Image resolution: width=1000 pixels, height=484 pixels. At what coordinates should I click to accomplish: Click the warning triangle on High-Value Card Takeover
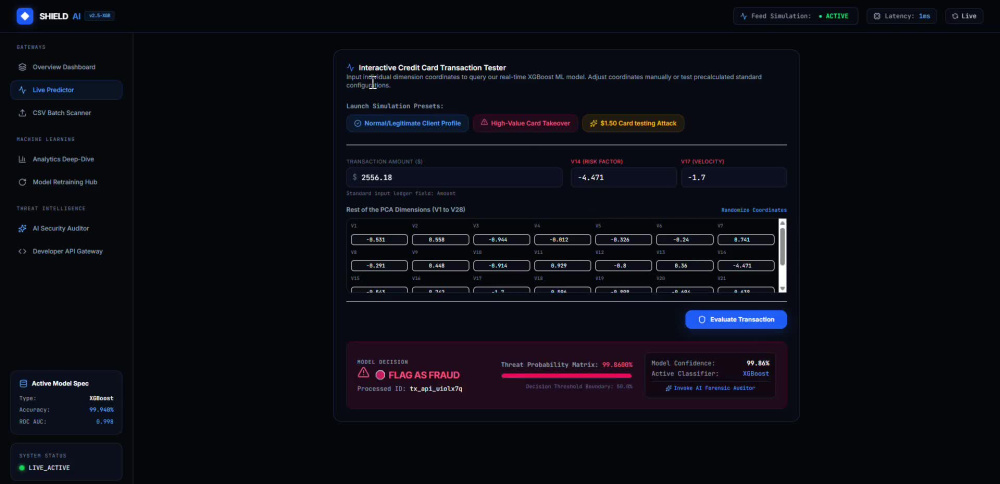484,122
